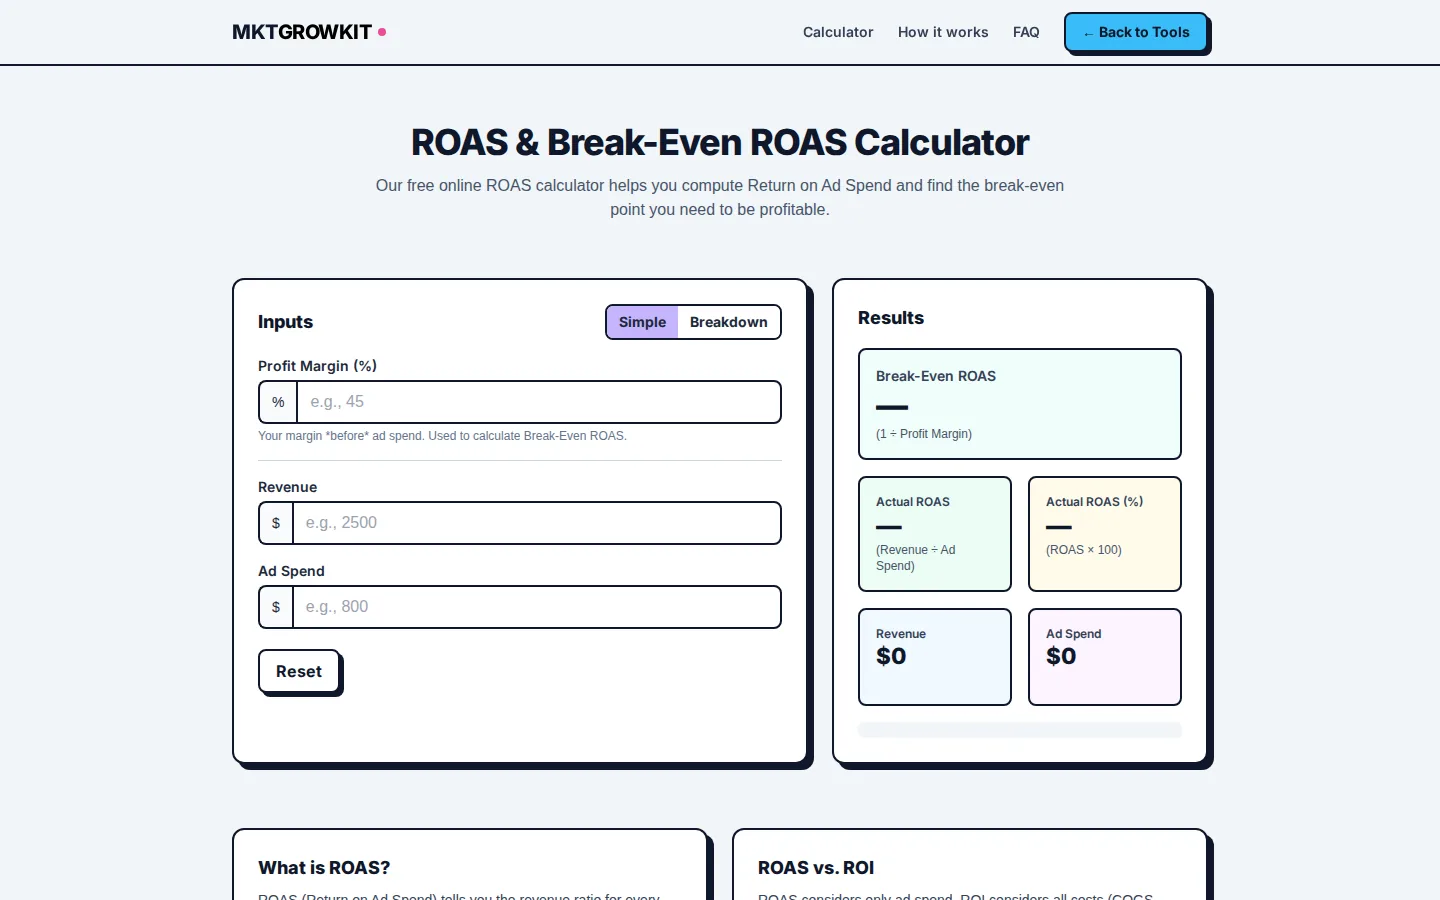The image size is (1440, 900).
Task: Click the Revenue $0 result card
Action: click(x=935, y=657)
